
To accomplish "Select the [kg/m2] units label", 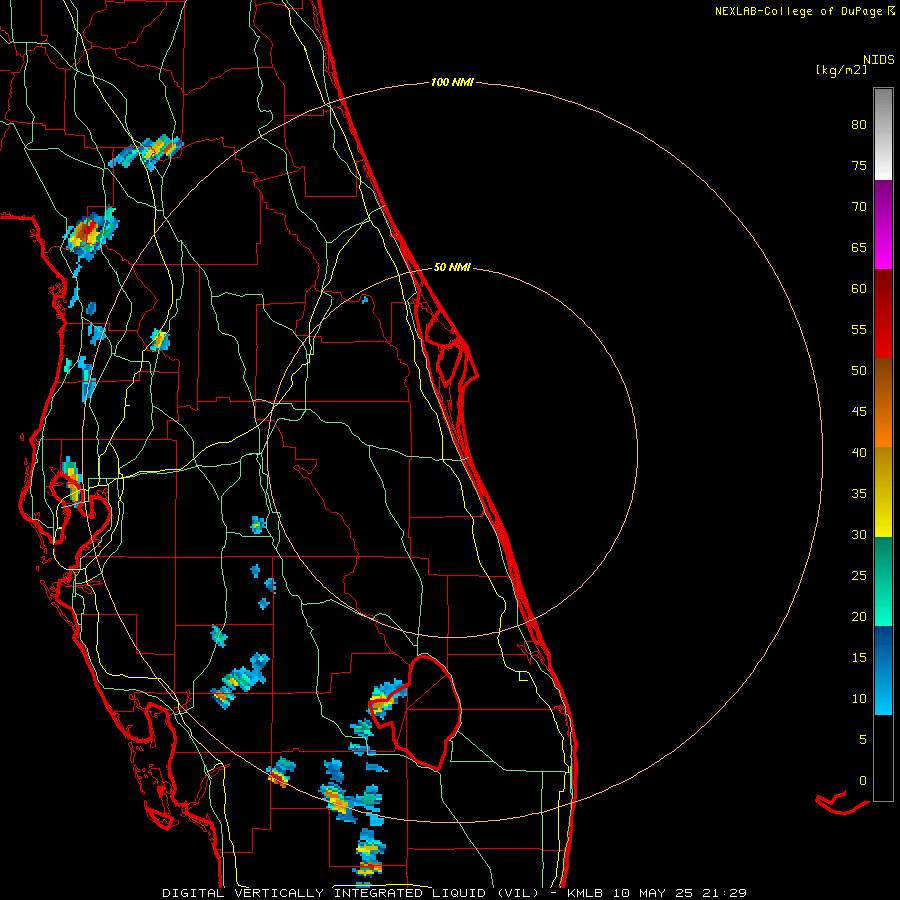I will click(841, 70).
